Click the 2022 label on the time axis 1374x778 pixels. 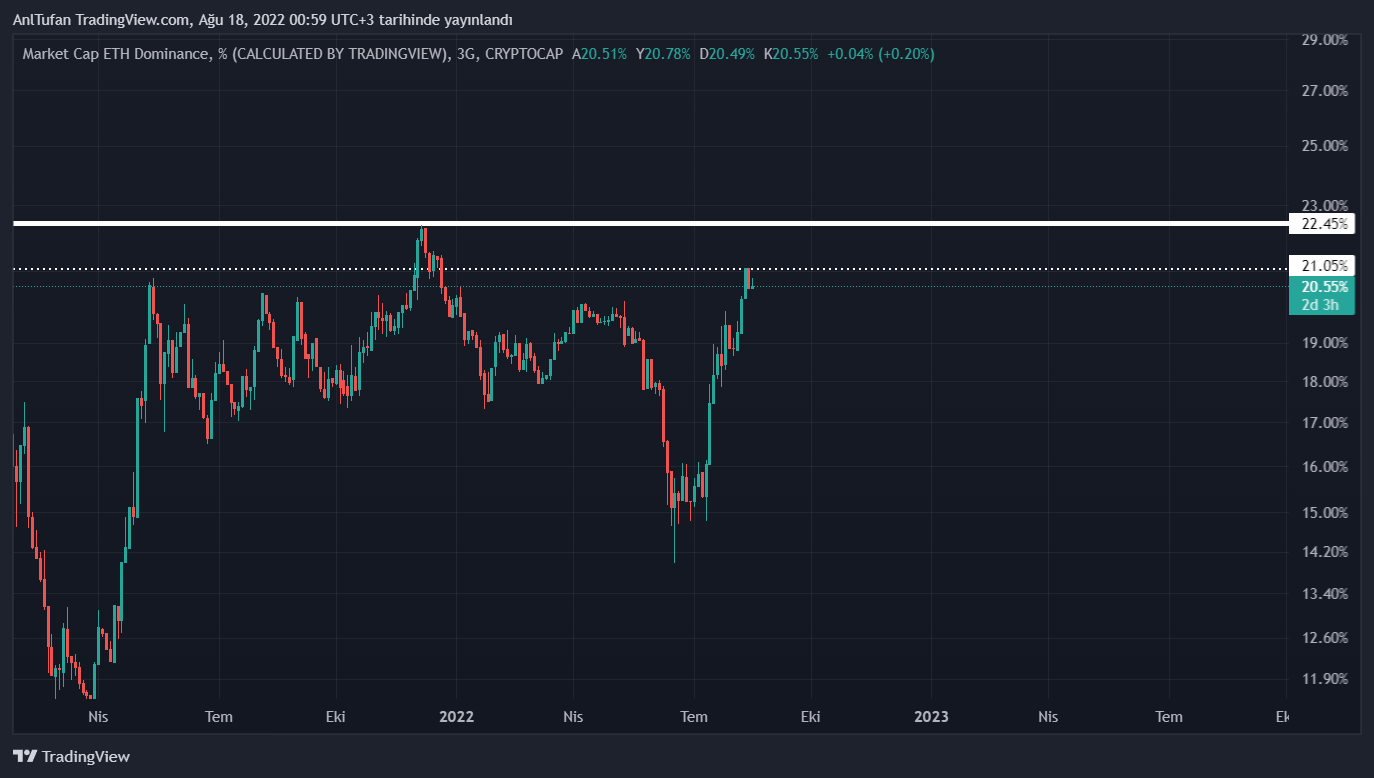tap(455, 717)
